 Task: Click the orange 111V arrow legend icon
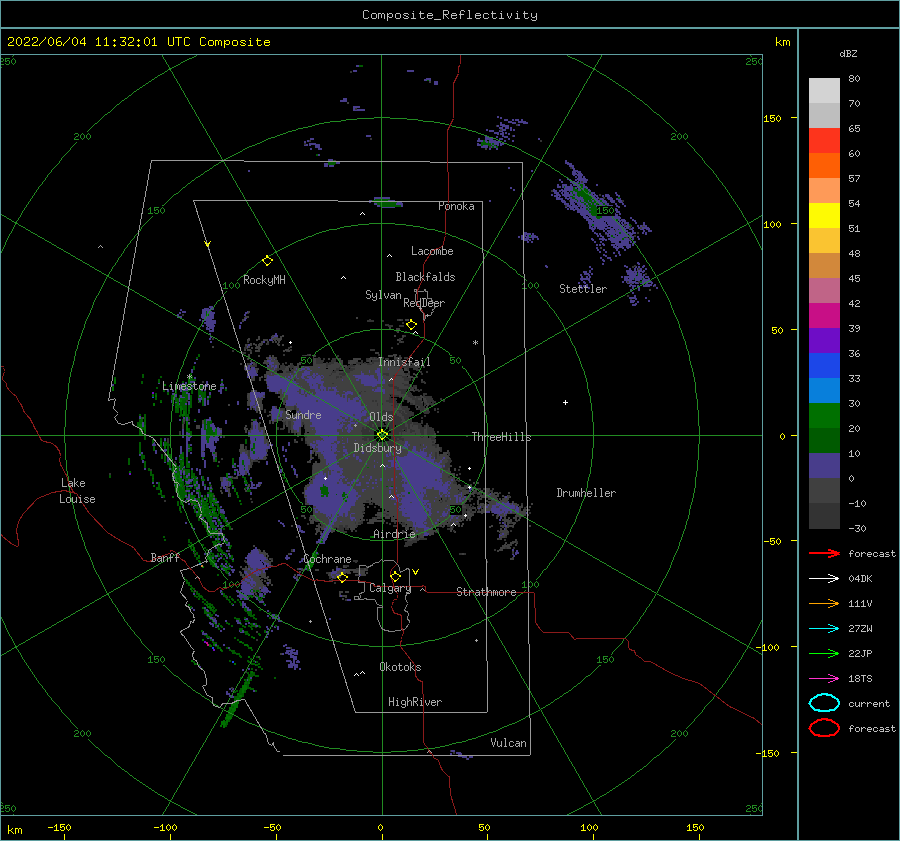tap(824, 603)
